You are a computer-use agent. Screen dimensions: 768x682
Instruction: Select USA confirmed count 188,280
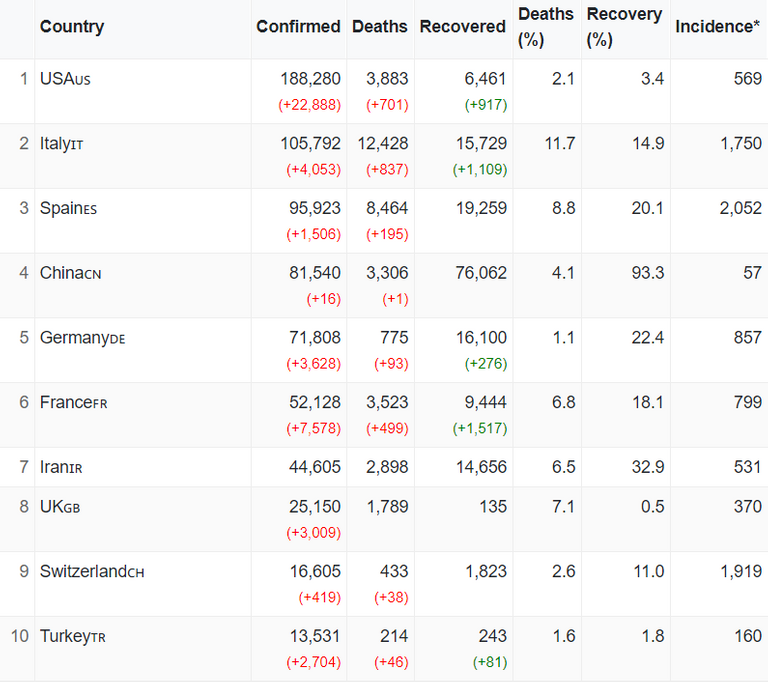[x=311, y=79]
